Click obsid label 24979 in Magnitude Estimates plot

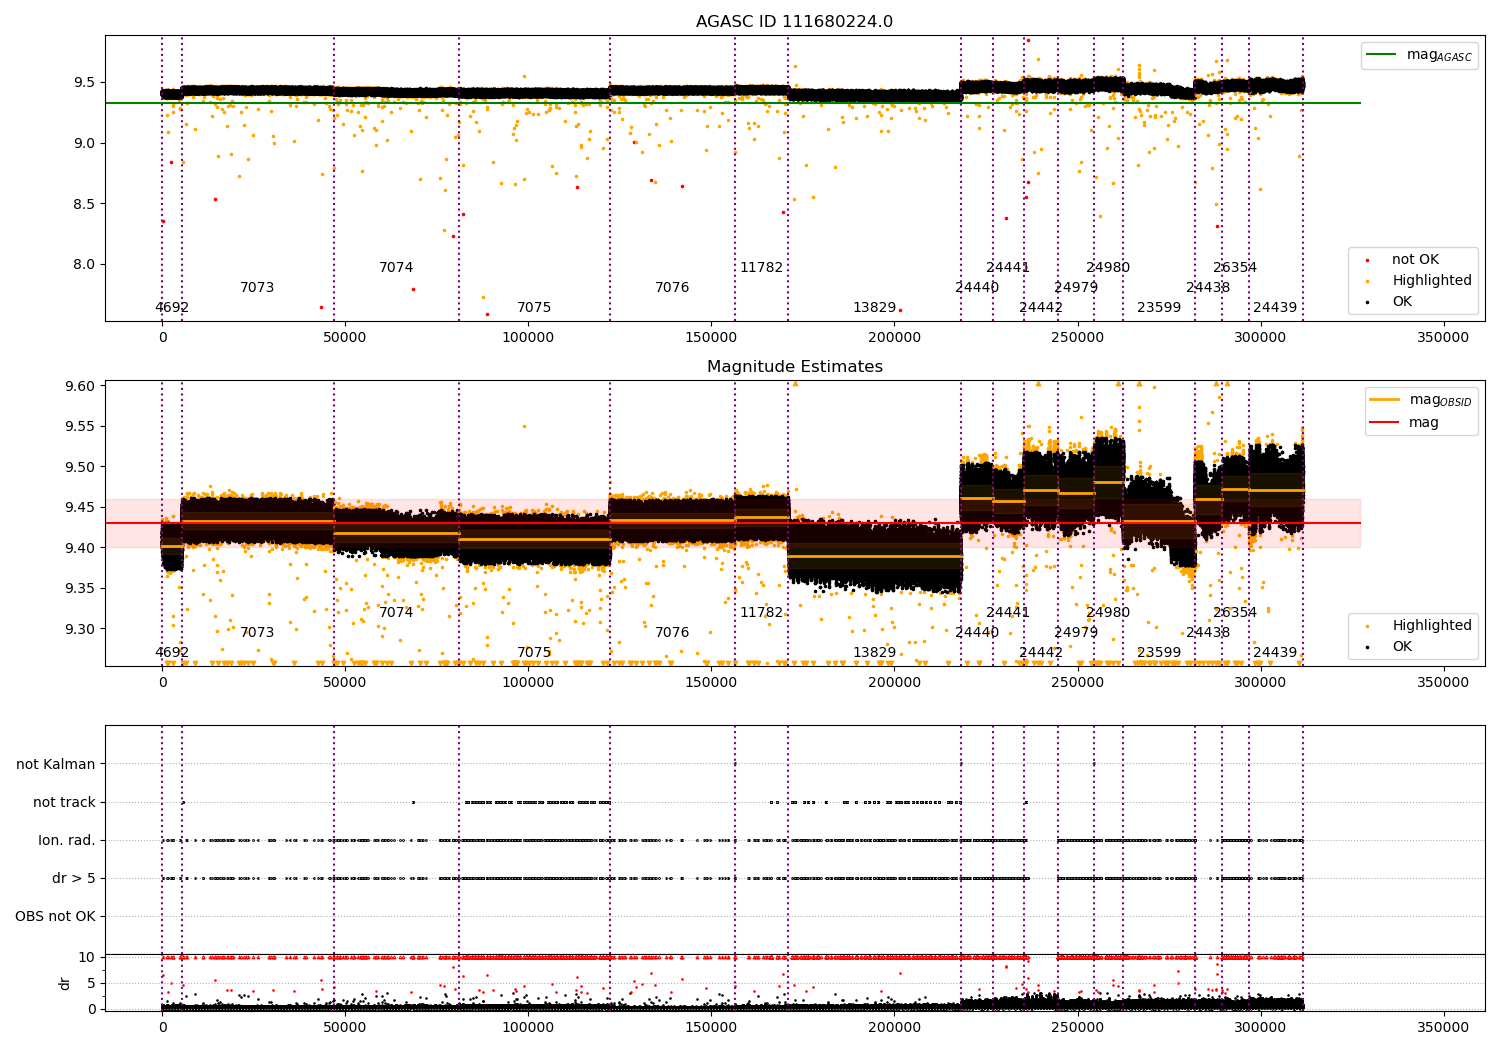[1076, 633]
